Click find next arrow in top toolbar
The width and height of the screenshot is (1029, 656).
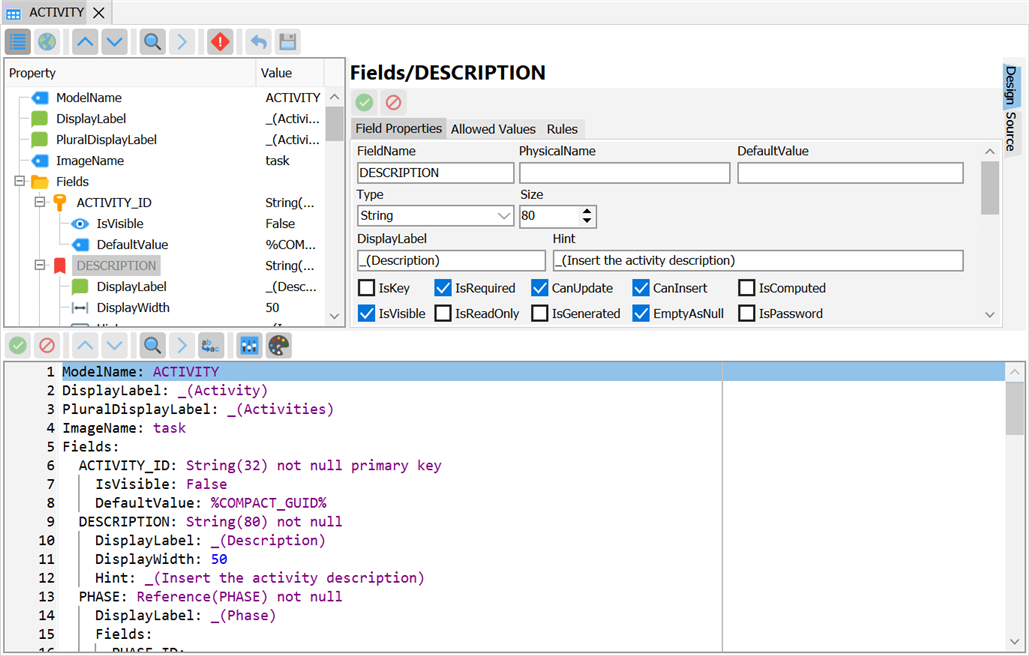tap(182, 42)
